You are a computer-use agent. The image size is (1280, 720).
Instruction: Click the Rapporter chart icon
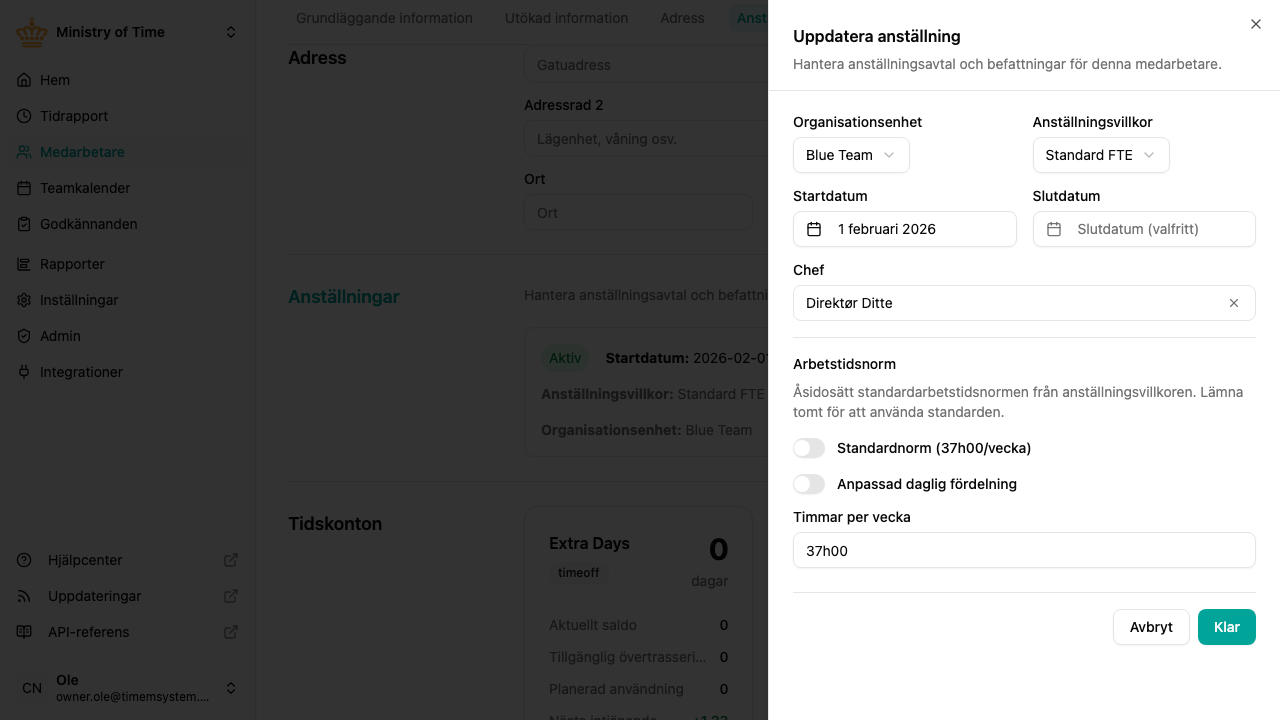24,264
